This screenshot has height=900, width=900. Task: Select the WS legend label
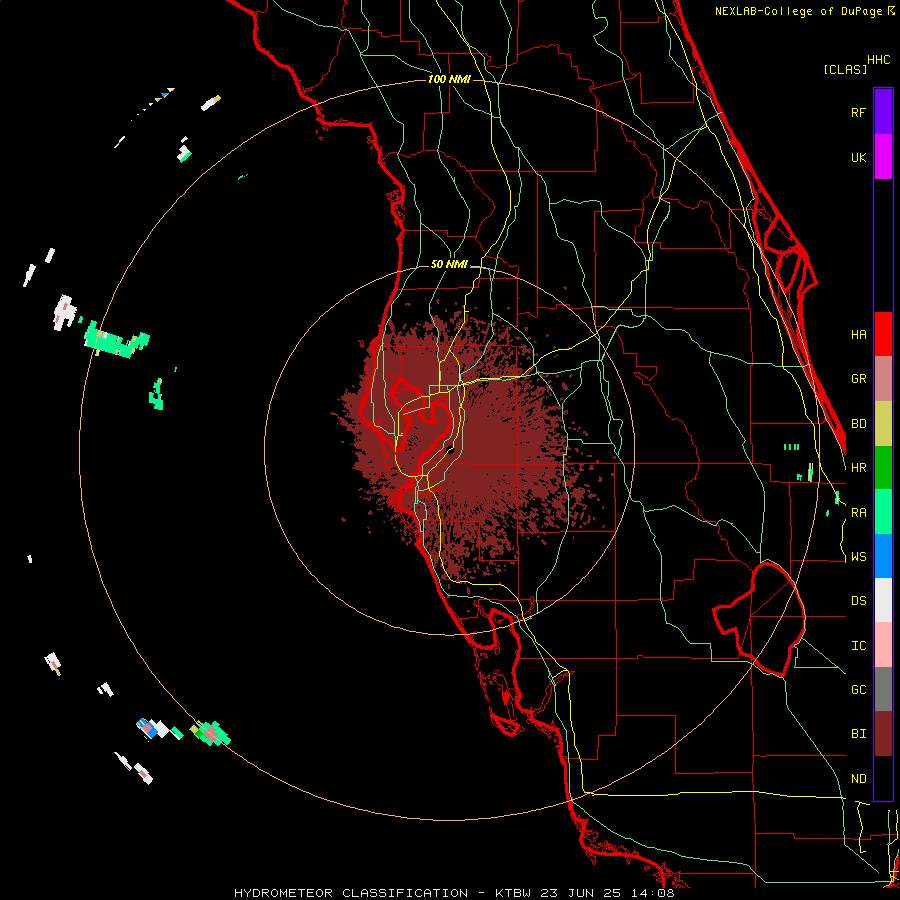[x=858, y=557]
